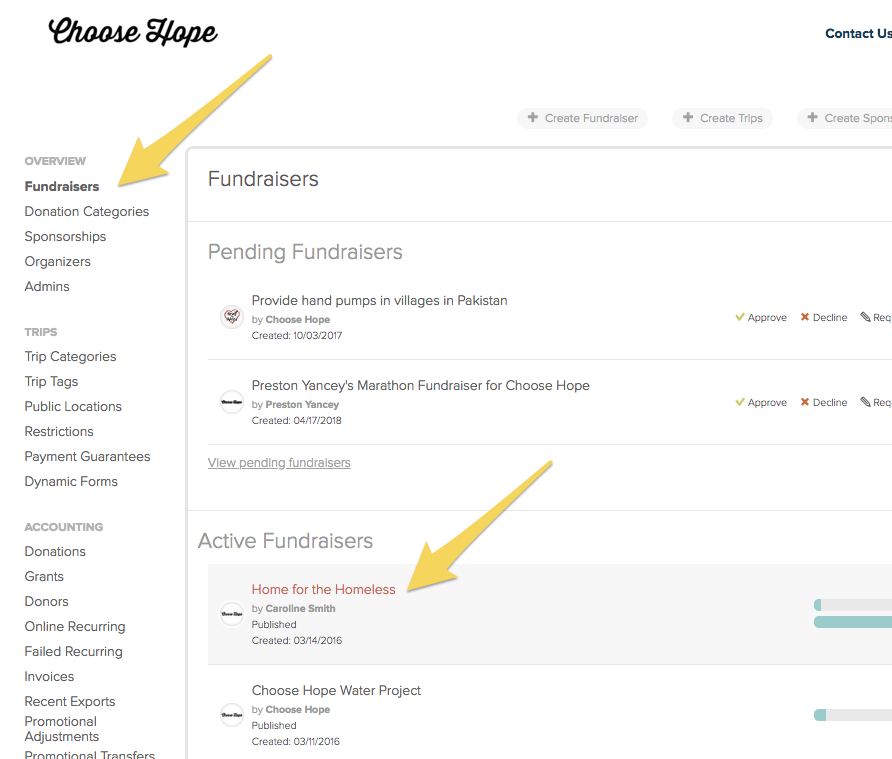Click the pencil icon beside the first Decline option
Screen dimensions: 892x759
coord(866,317)
